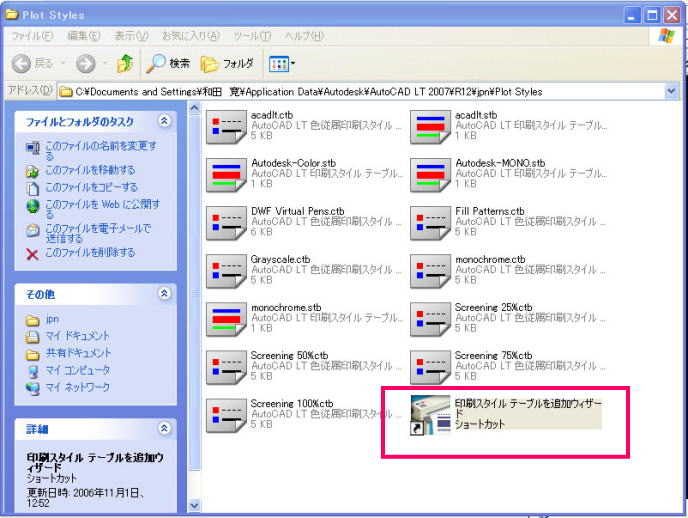Click このファイルを移動する link
The width and height of the screenshot is (688, 518).
coord(90,170)
